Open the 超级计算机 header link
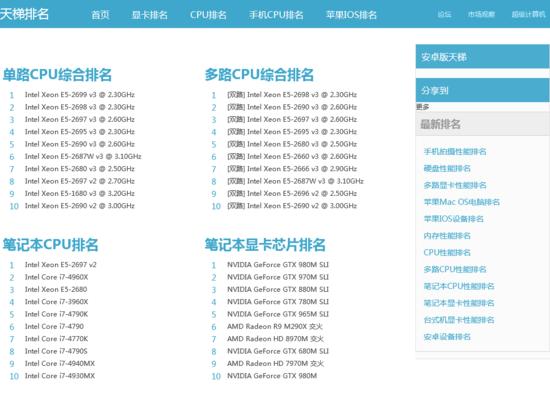The height and width of the screenshot is (400, 550). (528, 14)
